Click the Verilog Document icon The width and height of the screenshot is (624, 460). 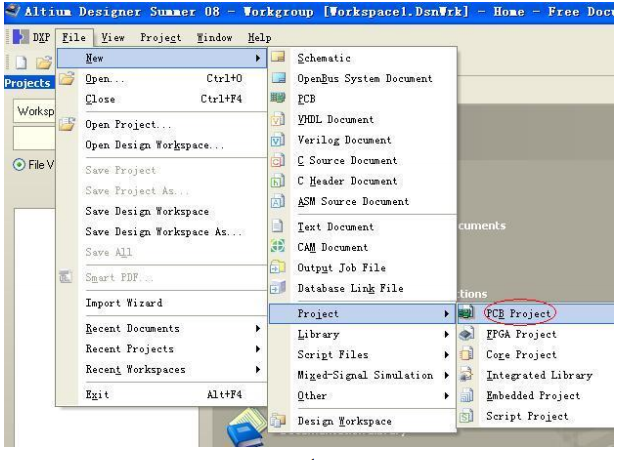[278, 139]
